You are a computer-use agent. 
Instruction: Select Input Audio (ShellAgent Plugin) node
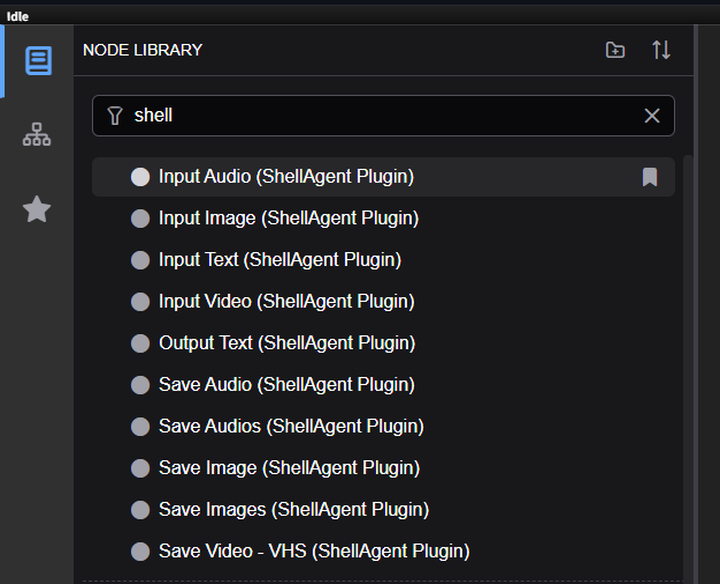pos(383,177)
